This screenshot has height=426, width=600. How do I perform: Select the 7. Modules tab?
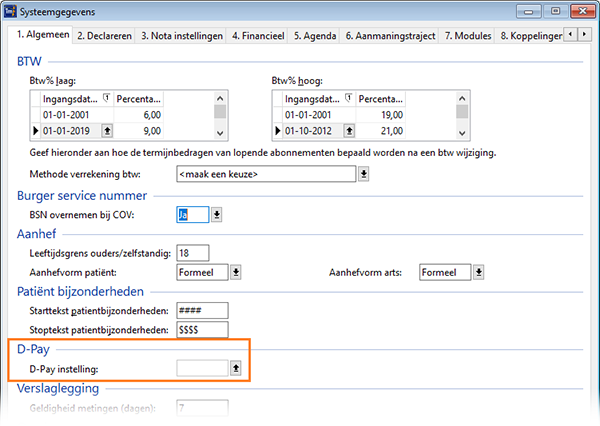tap(468, 36)
